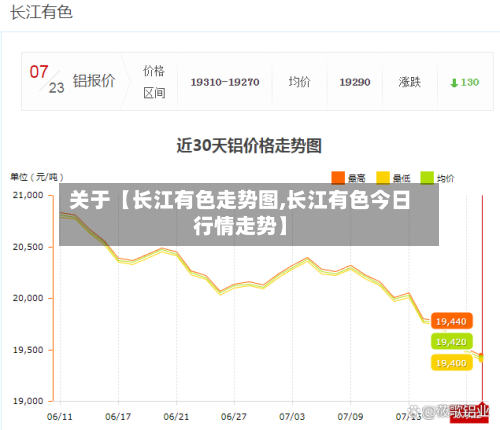Click the green 19,420 tooltip label
Viewport: 500px width, 430px height.
452,342
